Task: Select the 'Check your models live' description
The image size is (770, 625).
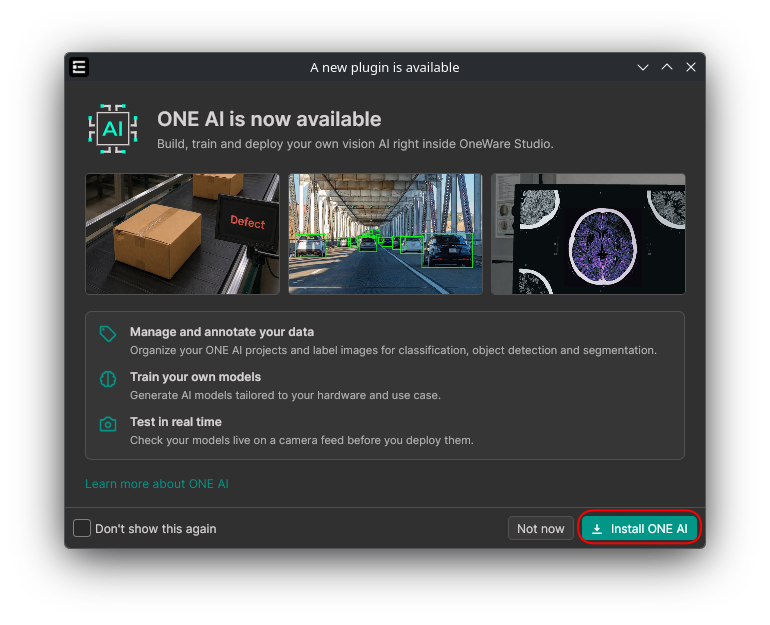Action: point(302,440)
